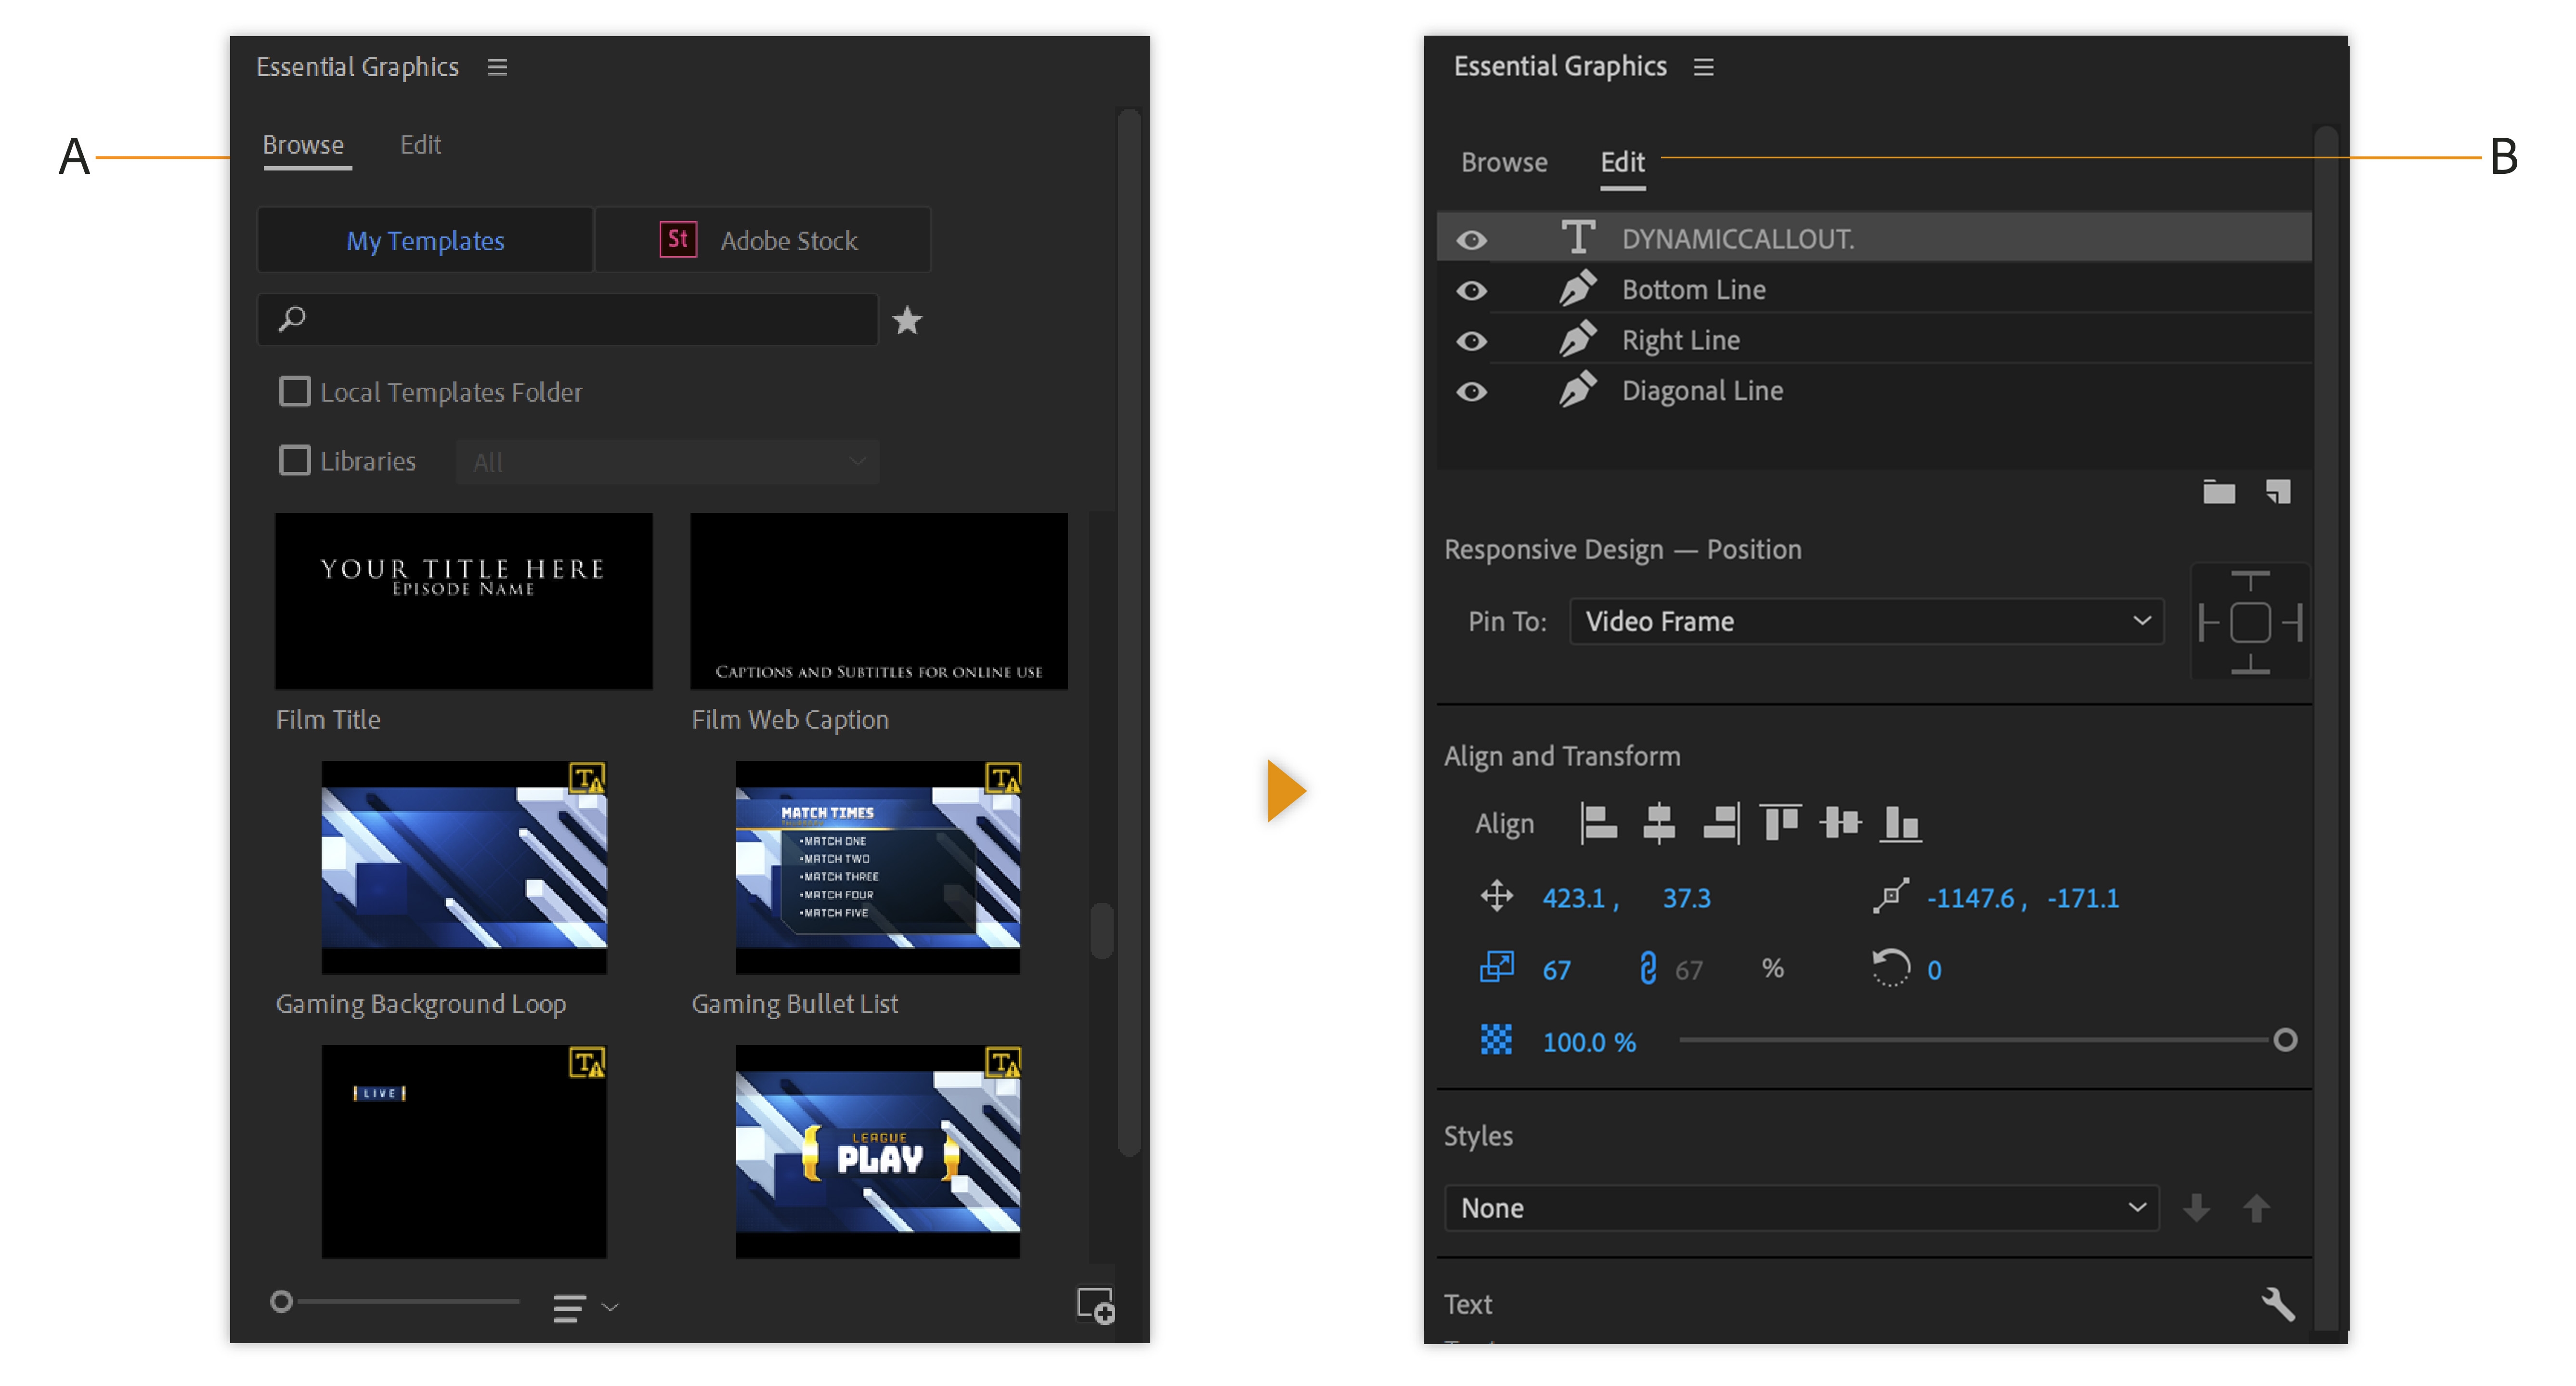The height and width of the screenshot is (1386, 2576).
Task: Click the My Templates button
Action: point(425,240)
